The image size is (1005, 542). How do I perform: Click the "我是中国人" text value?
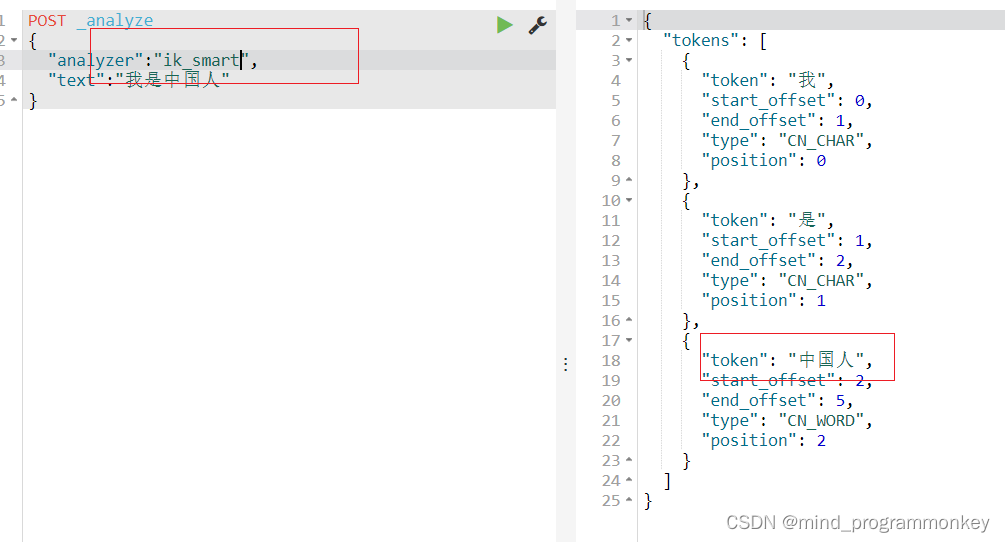(x=172, y=80)
